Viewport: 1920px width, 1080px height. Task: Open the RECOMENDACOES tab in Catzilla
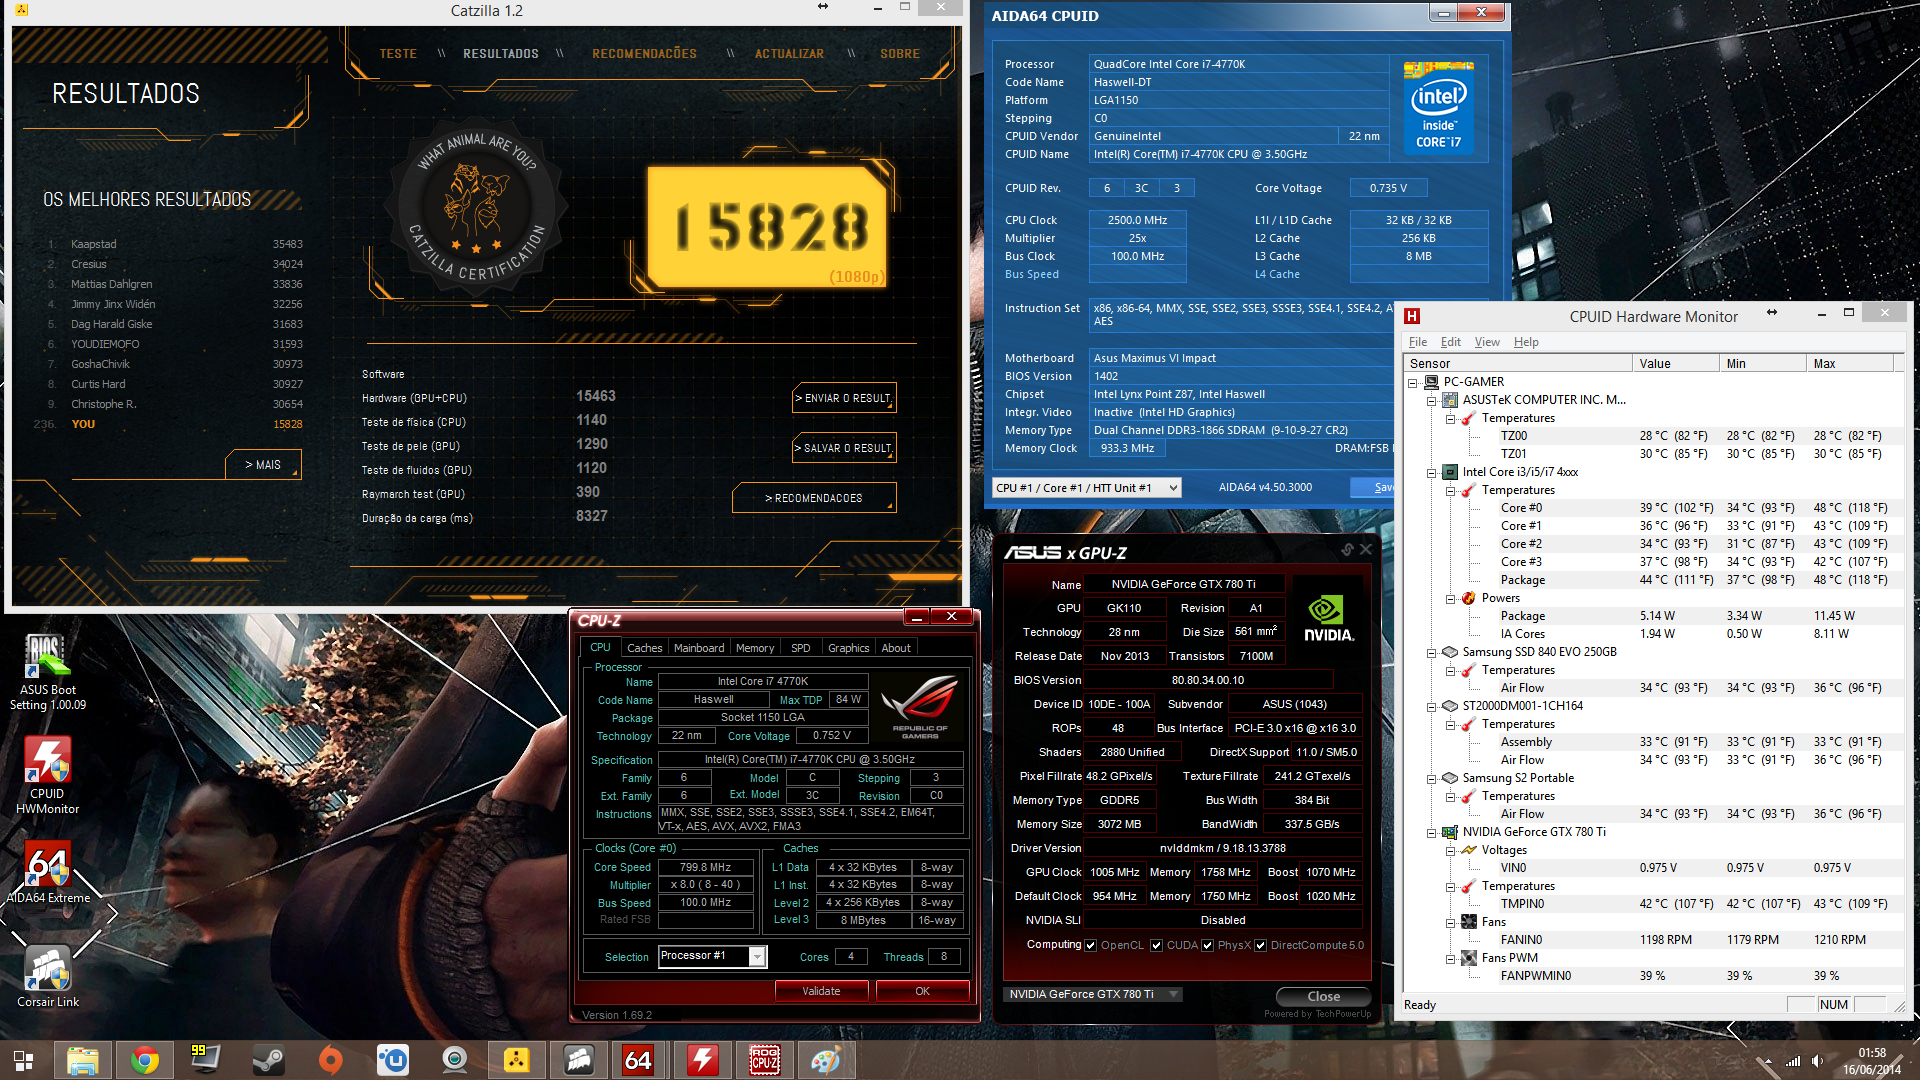tap(644, 54)
